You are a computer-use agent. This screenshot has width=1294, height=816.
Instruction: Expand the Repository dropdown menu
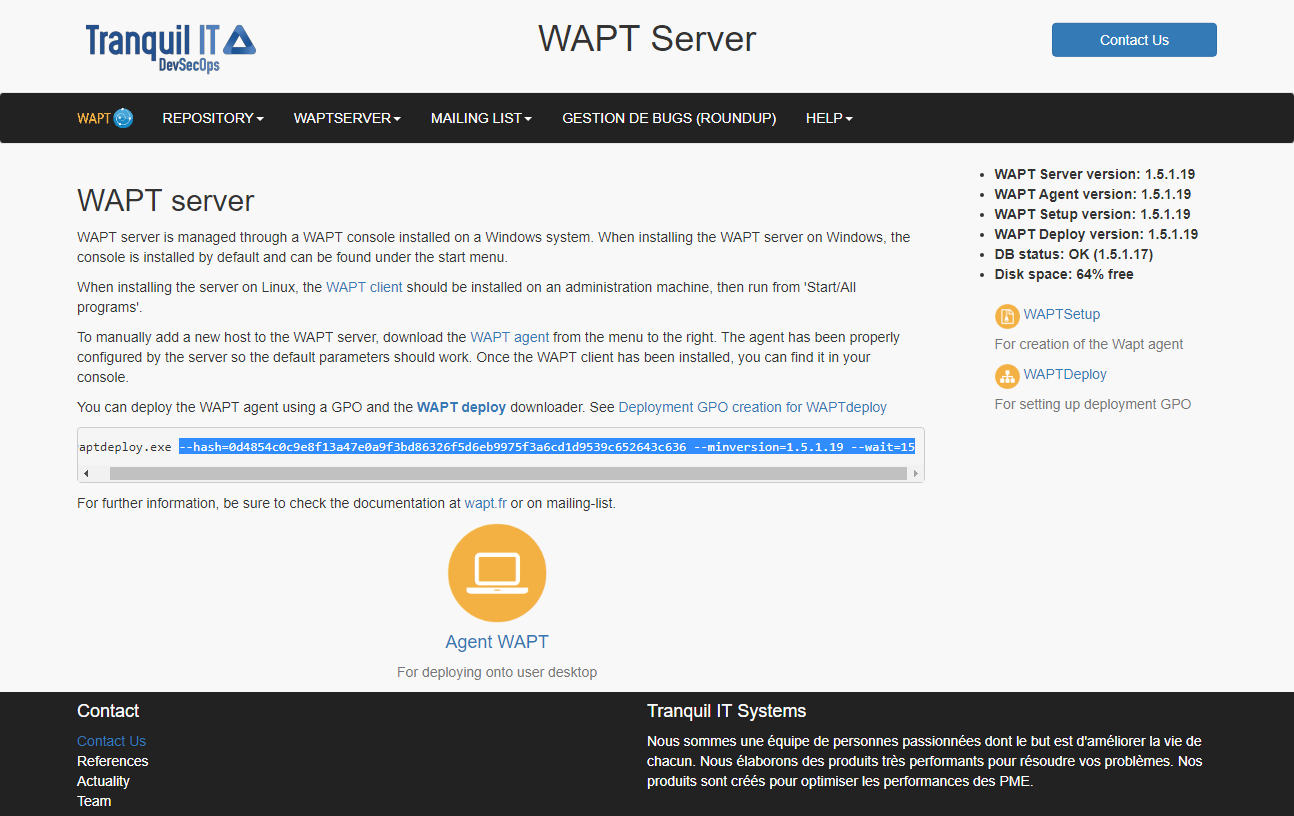coord(213,118)
